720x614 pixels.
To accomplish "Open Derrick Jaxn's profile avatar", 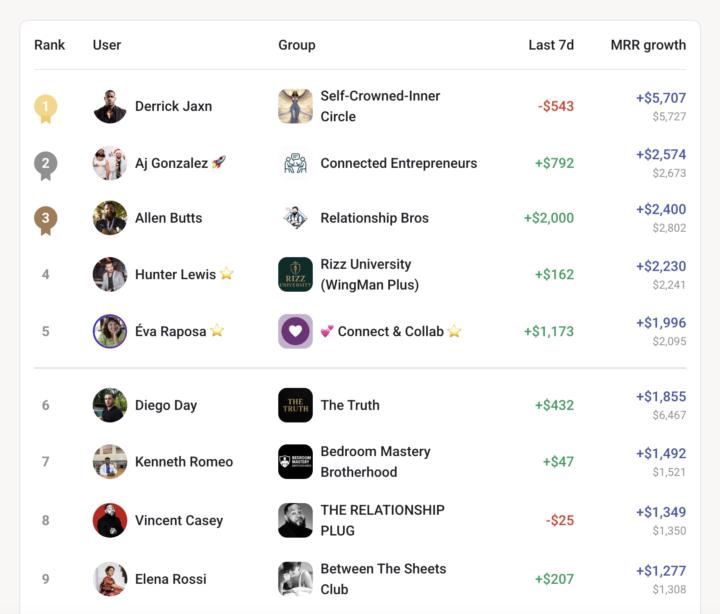I will pyautogui.click(x=110, y=106).
